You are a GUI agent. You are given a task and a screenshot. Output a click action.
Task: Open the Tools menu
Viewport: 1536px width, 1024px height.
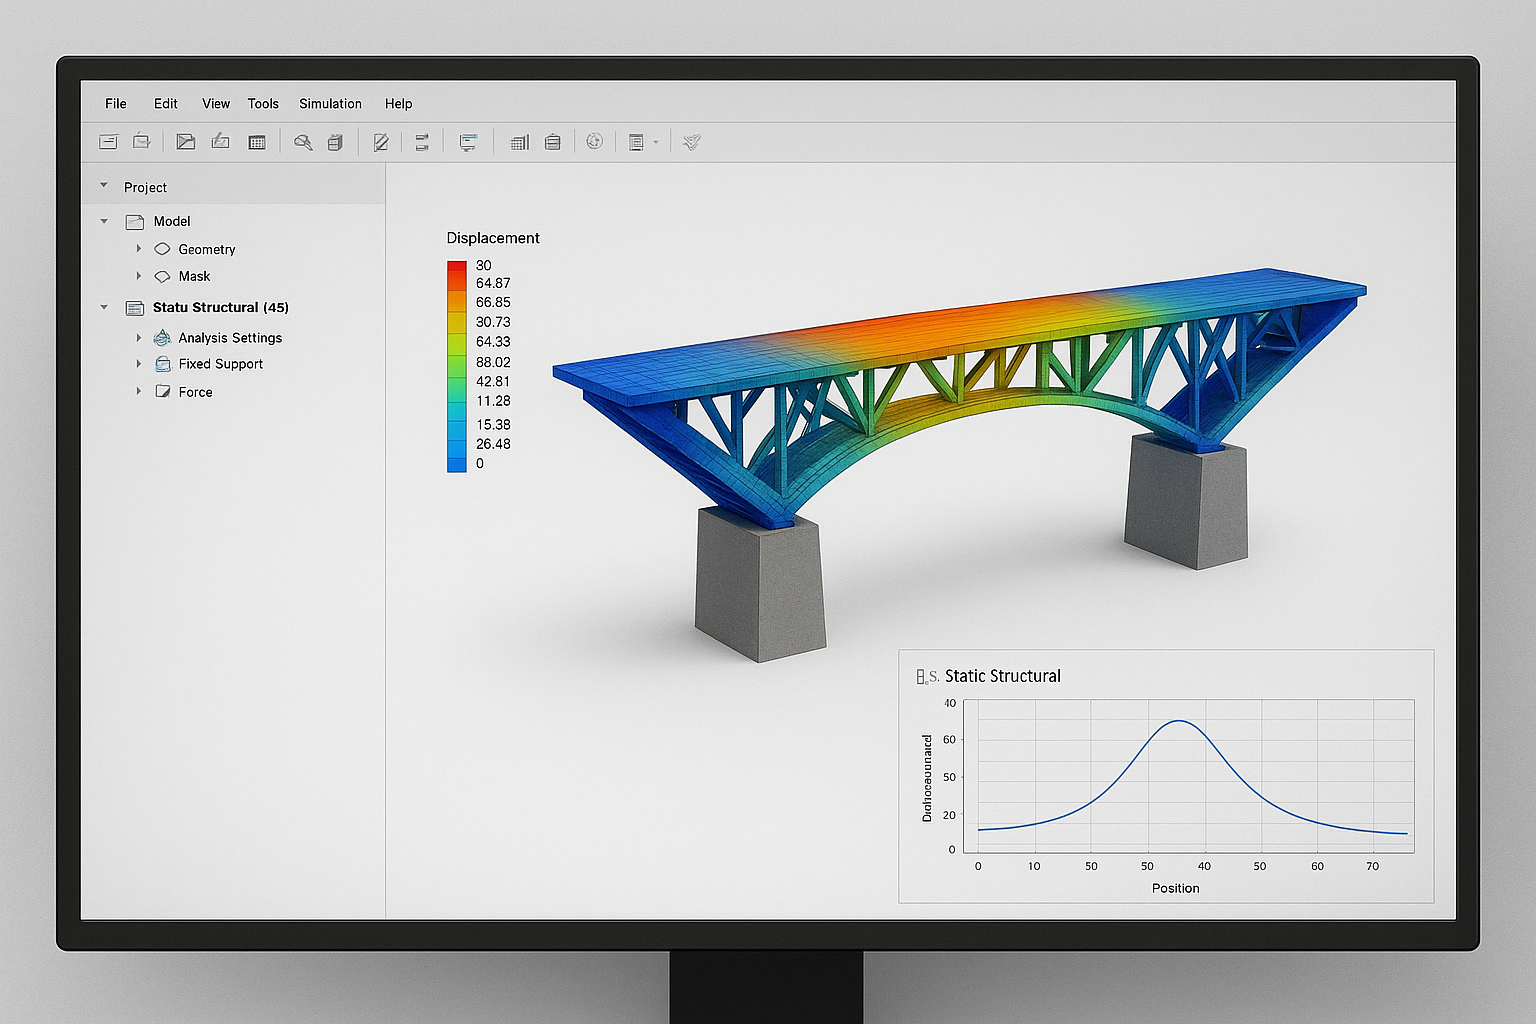pos(263,104)
